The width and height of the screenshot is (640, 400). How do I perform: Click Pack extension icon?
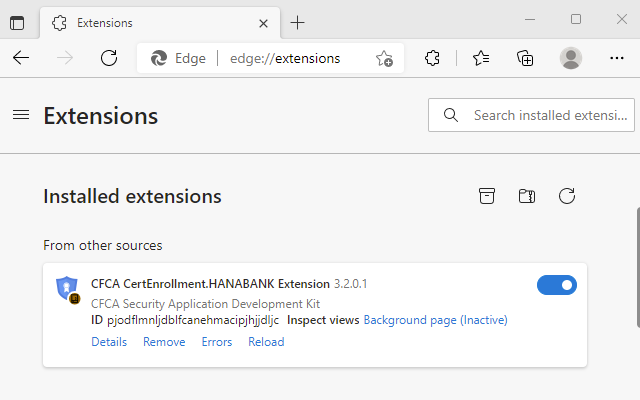pyautogui.click(x=487, y=196)
